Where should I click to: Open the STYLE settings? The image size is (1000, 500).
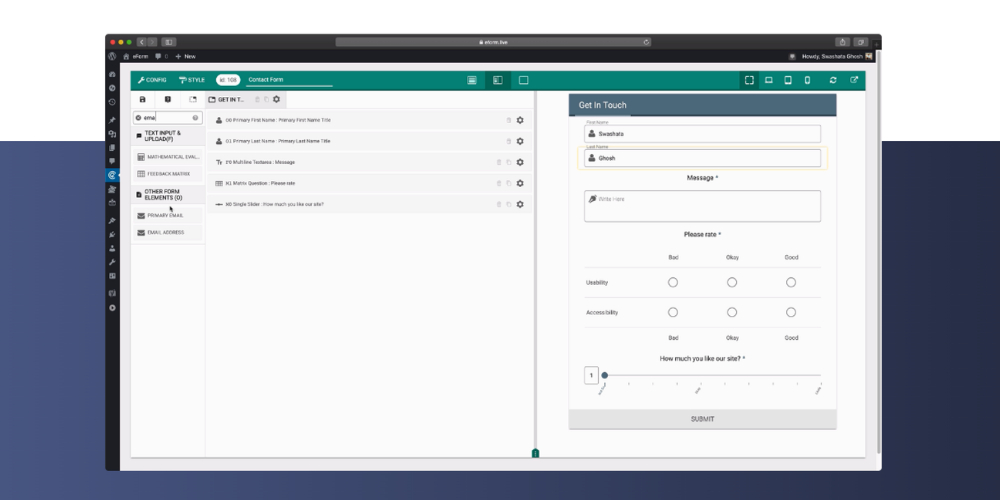pyautogui.click(x=192, y=80)
